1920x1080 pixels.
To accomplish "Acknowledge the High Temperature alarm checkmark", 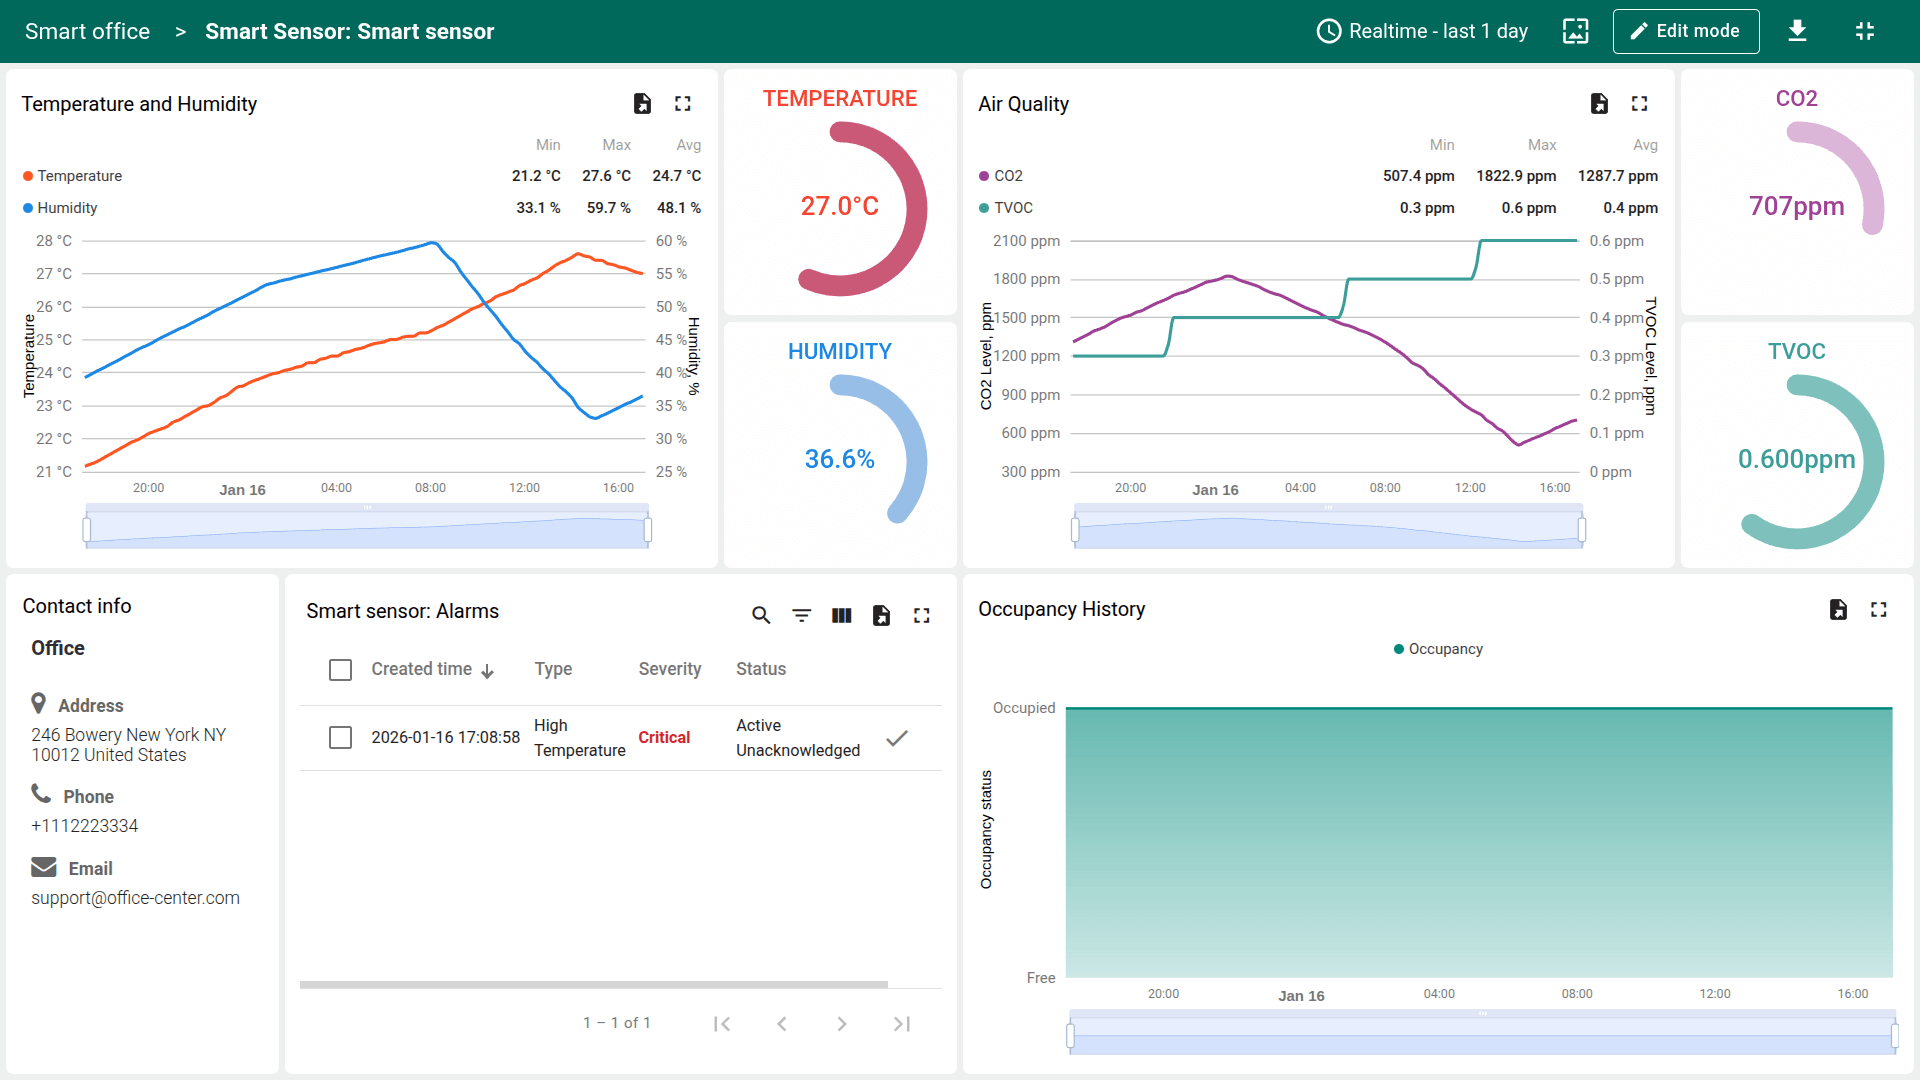I will tap(897, 738).
